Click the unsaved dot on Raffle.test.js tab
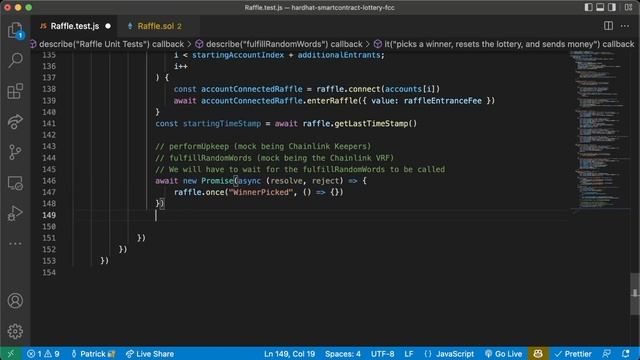Screen dimensions: 640x360 click(x=108, y=26)
